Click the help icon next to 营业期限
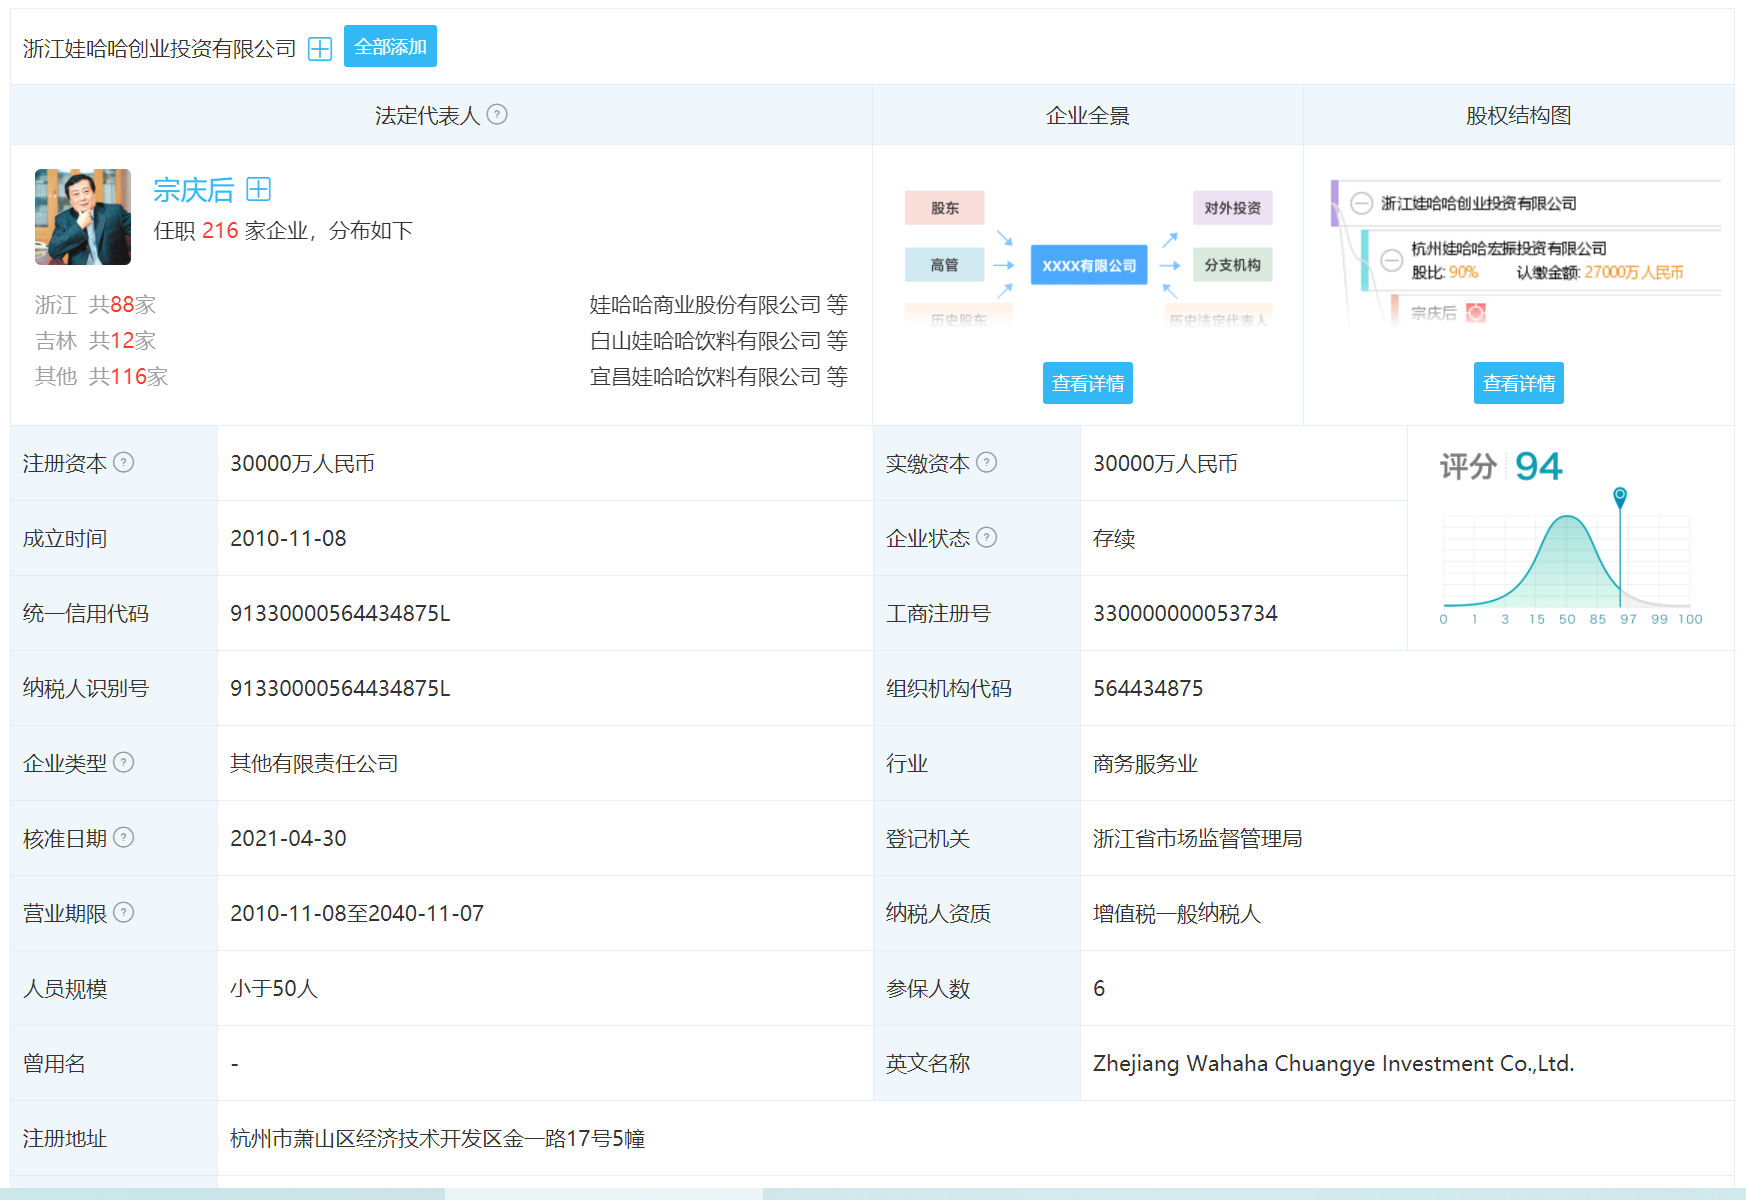 click(123, 912)
